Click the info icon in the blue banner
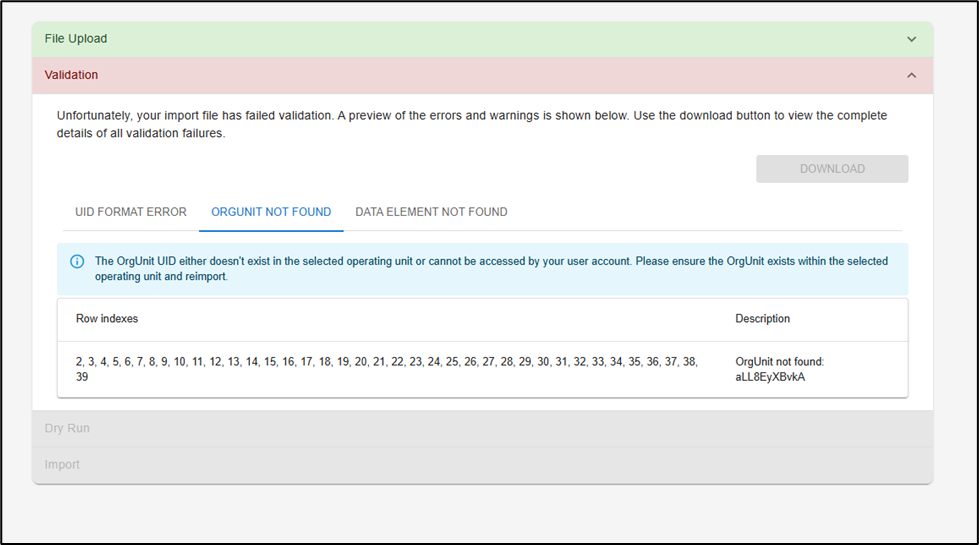Viewport: 979px width, 545px height. click(x=77, y=262)
